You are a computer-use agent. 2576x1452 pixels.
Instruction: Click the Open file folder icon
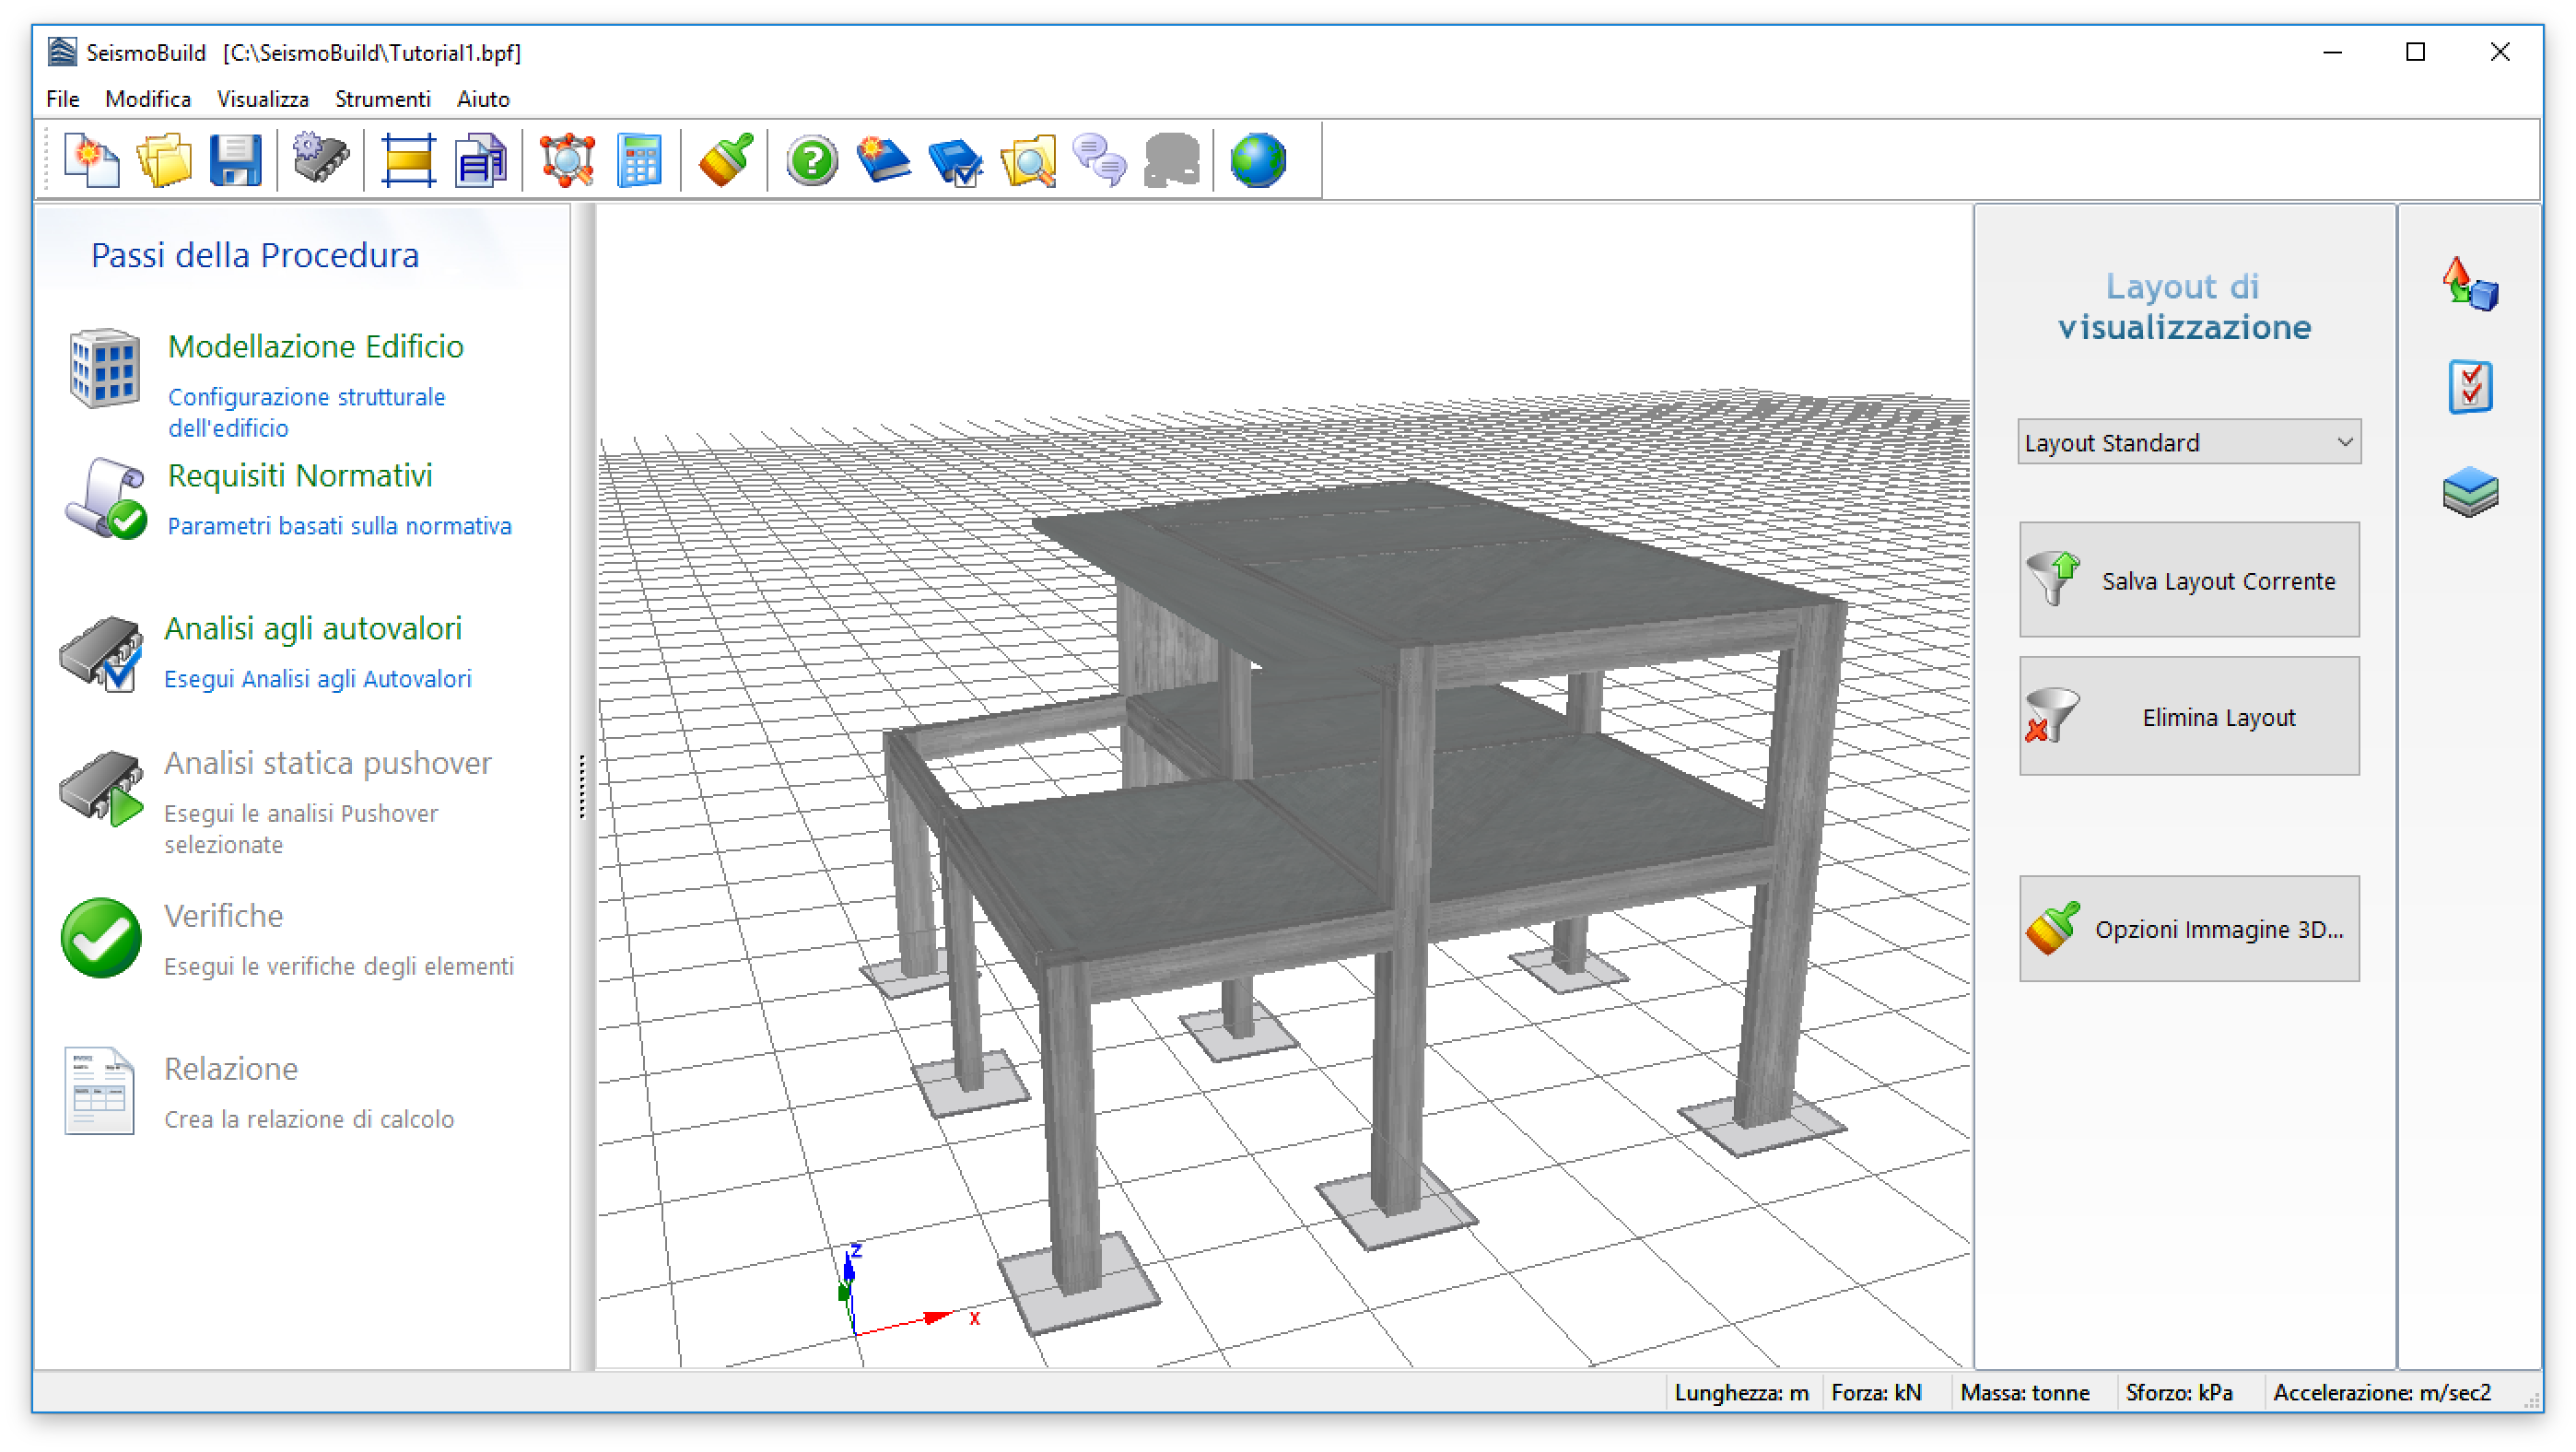click(163, 160)
